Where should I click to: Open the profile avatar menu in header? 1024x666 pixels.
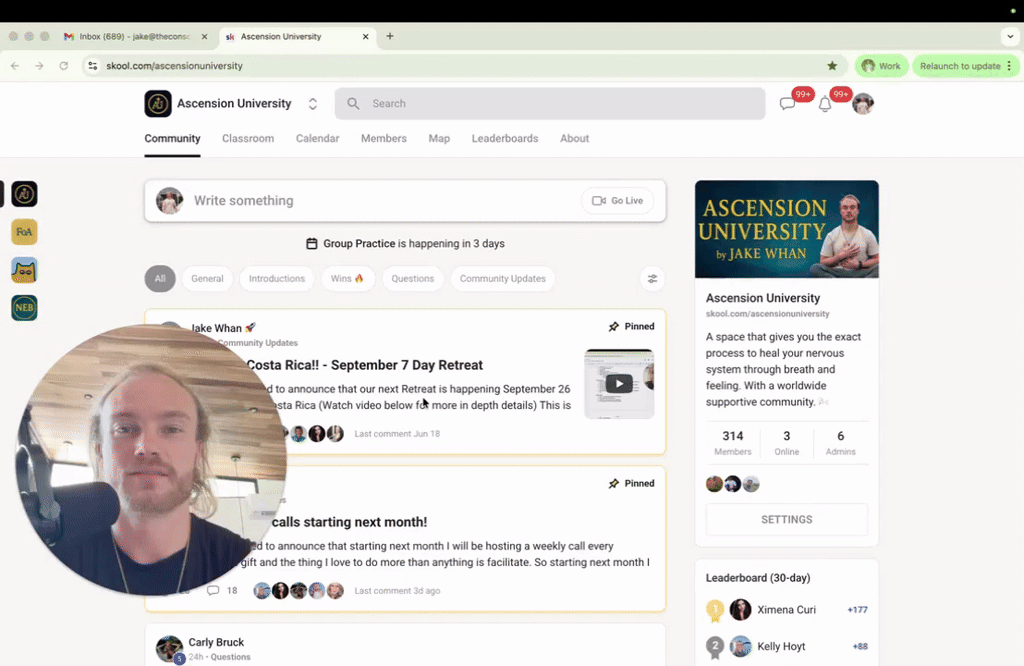(x=863, y=104)
